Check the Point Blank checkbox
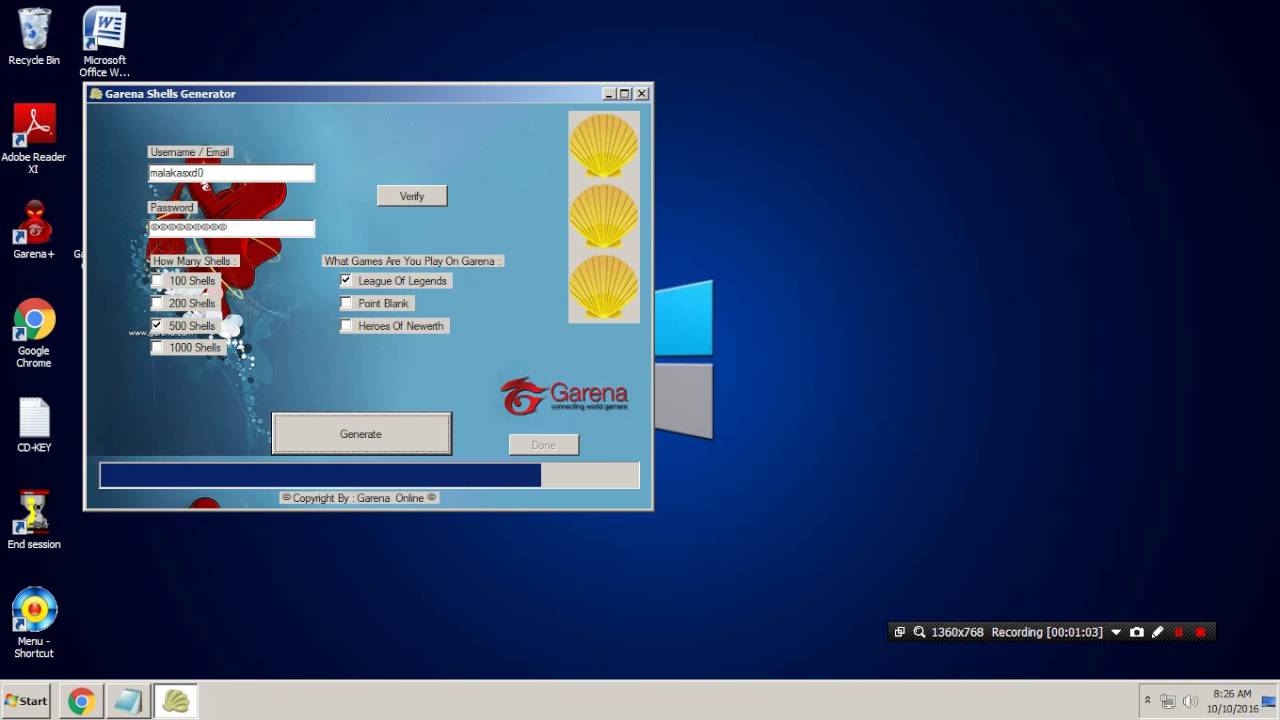Viewport: 1280px width, 720px height. coord(346,303)
